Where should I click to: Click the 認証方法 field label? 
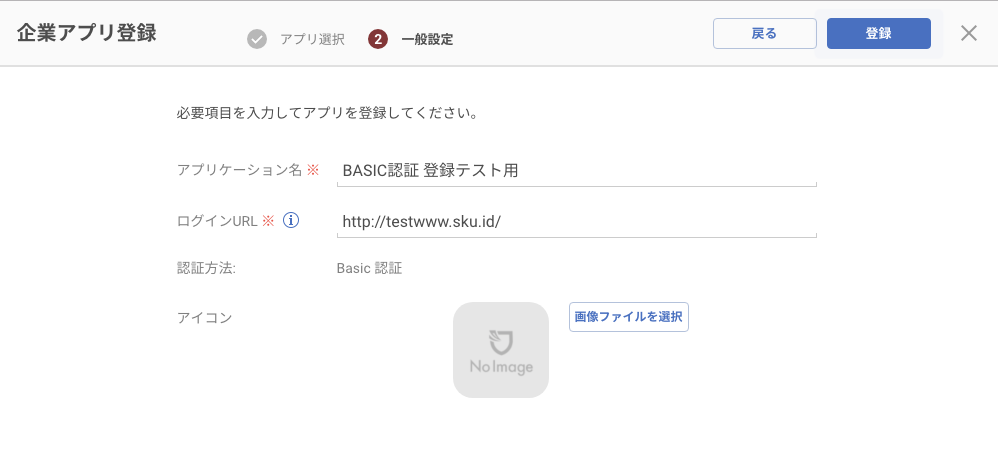click(206, 268)
